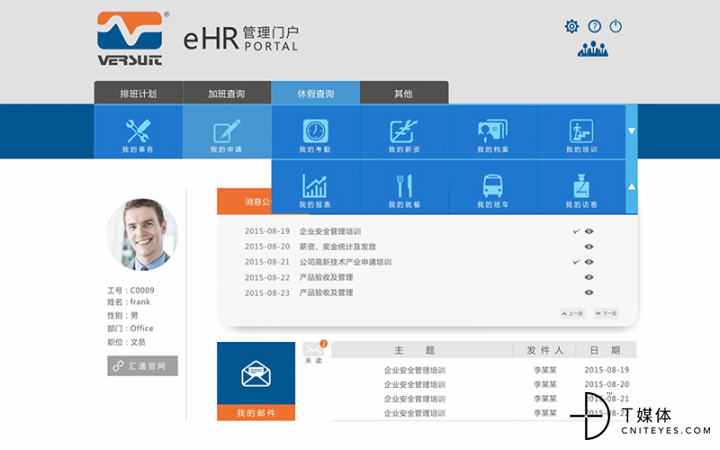Click the VERSUIT company logo
This screenshot has height=450, width=720.
tap(130, 39)
